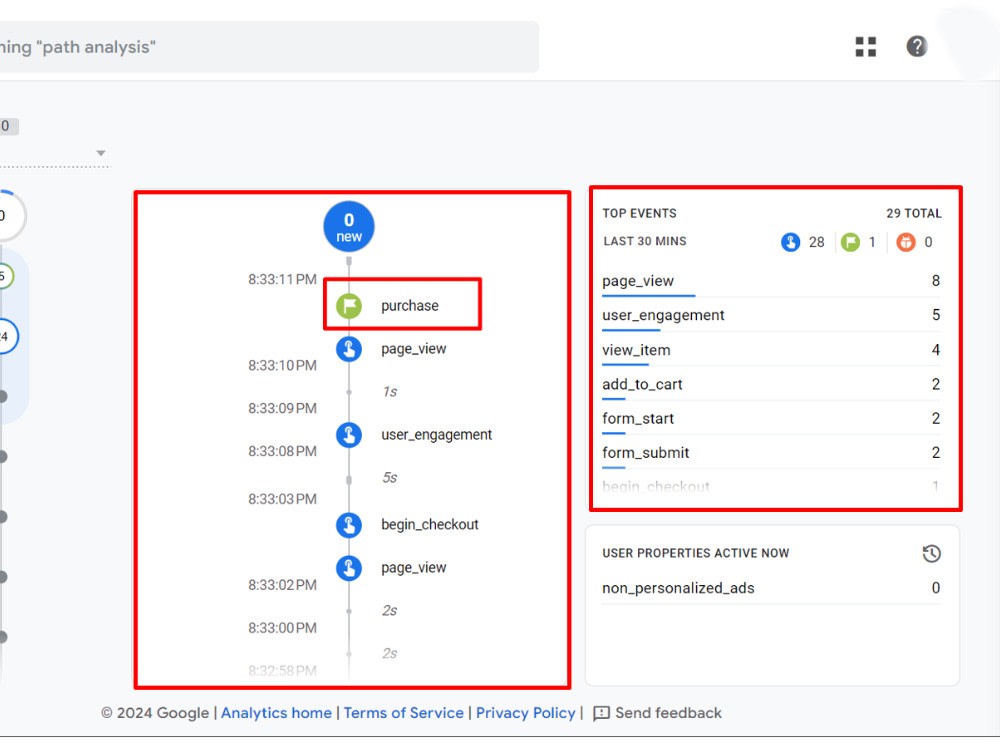The width and height of the screenshot is (1000, 750).
Task: Click the blue "0 new" circle on the timeline
Action: click(349, 227)
